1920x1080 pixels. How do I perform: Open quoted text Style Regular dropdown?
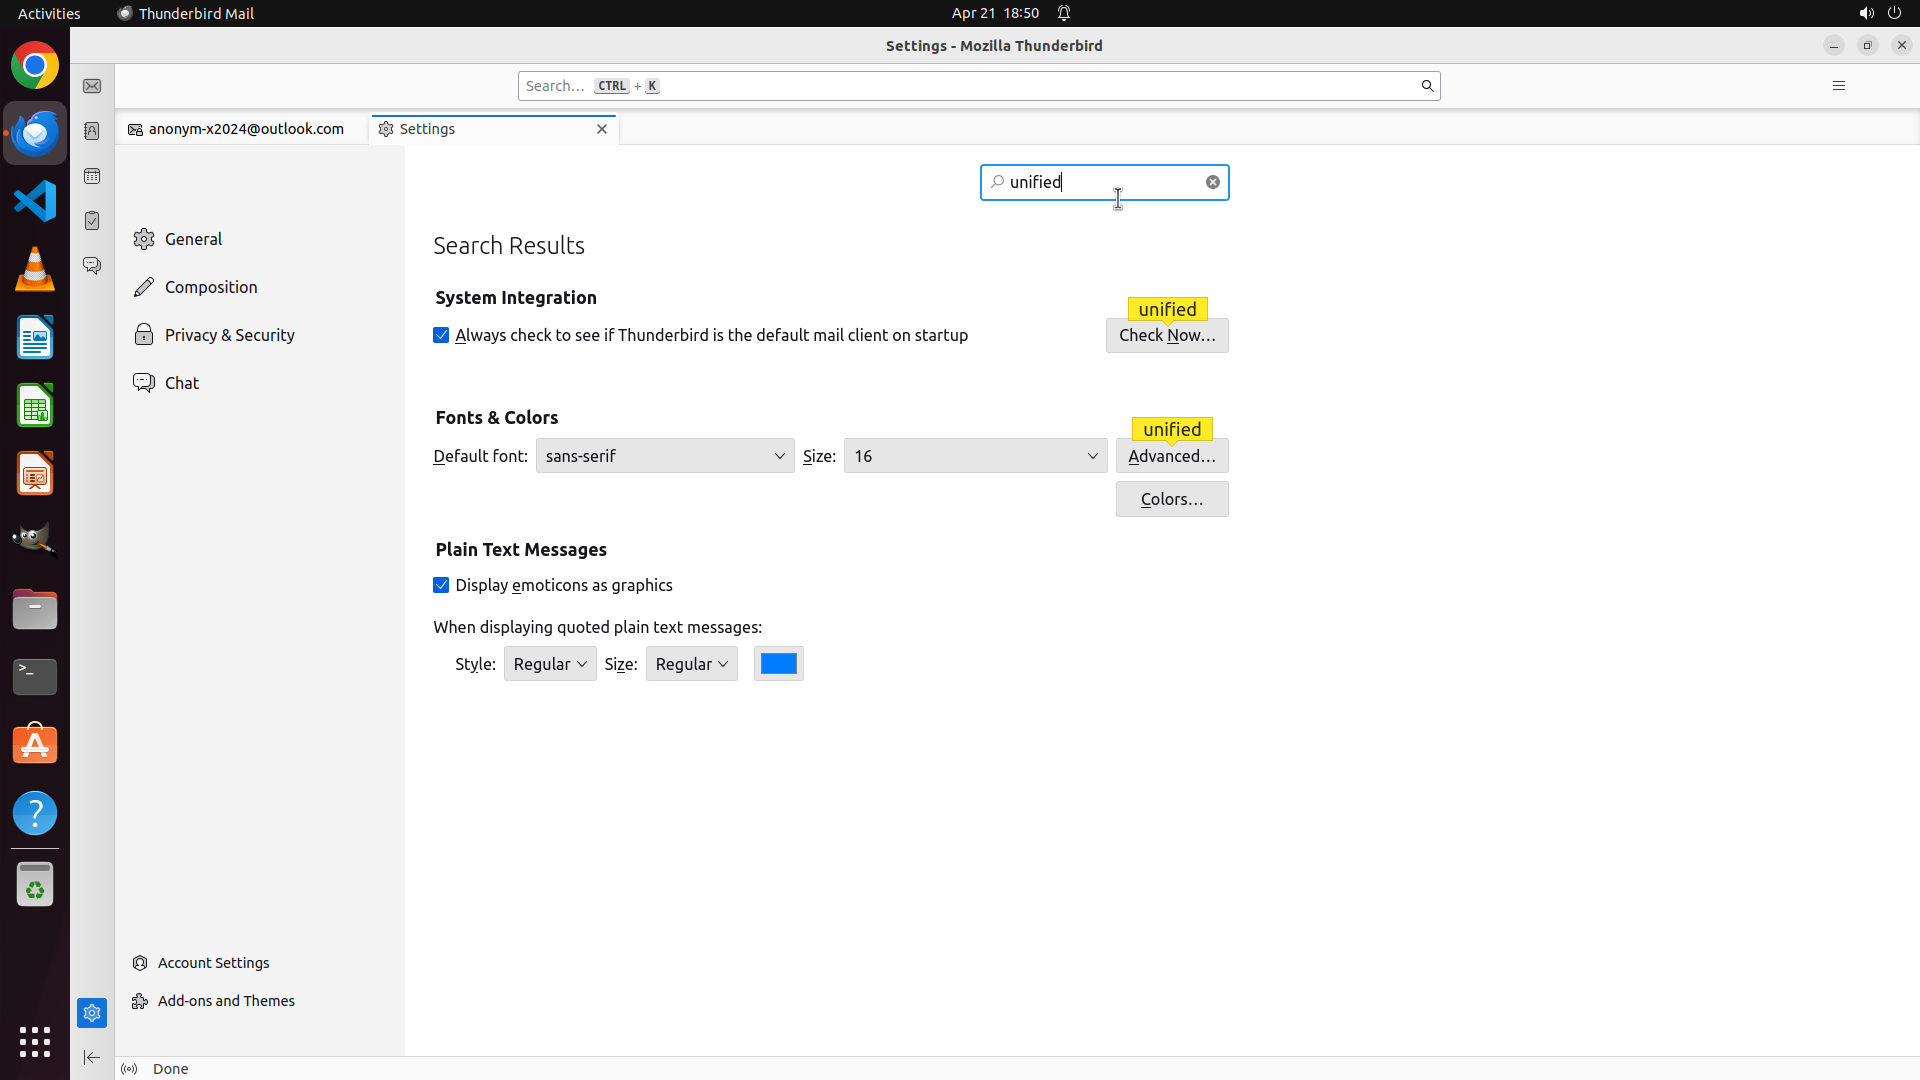click(x=550, y=664)
